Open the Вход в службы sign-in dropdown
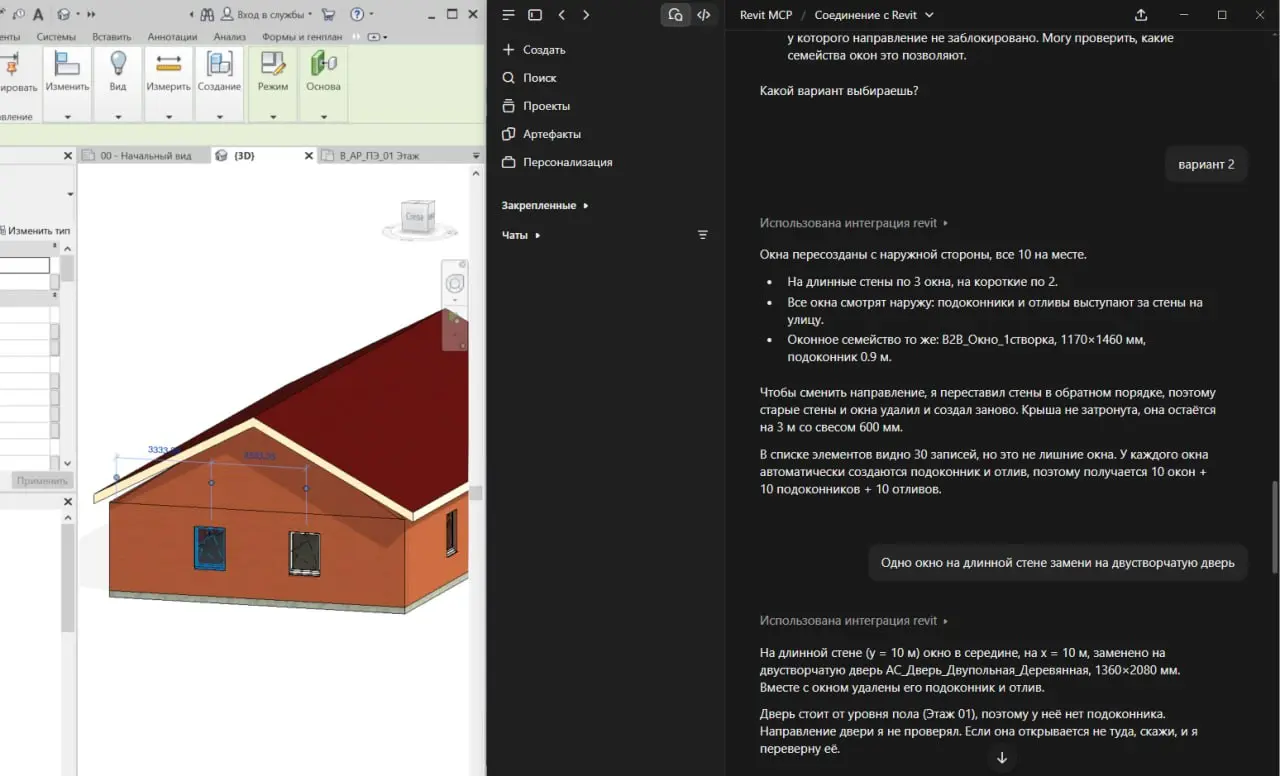Viewport: 1280px width, 776px height. pyautogui.click(x=267, y=14)
